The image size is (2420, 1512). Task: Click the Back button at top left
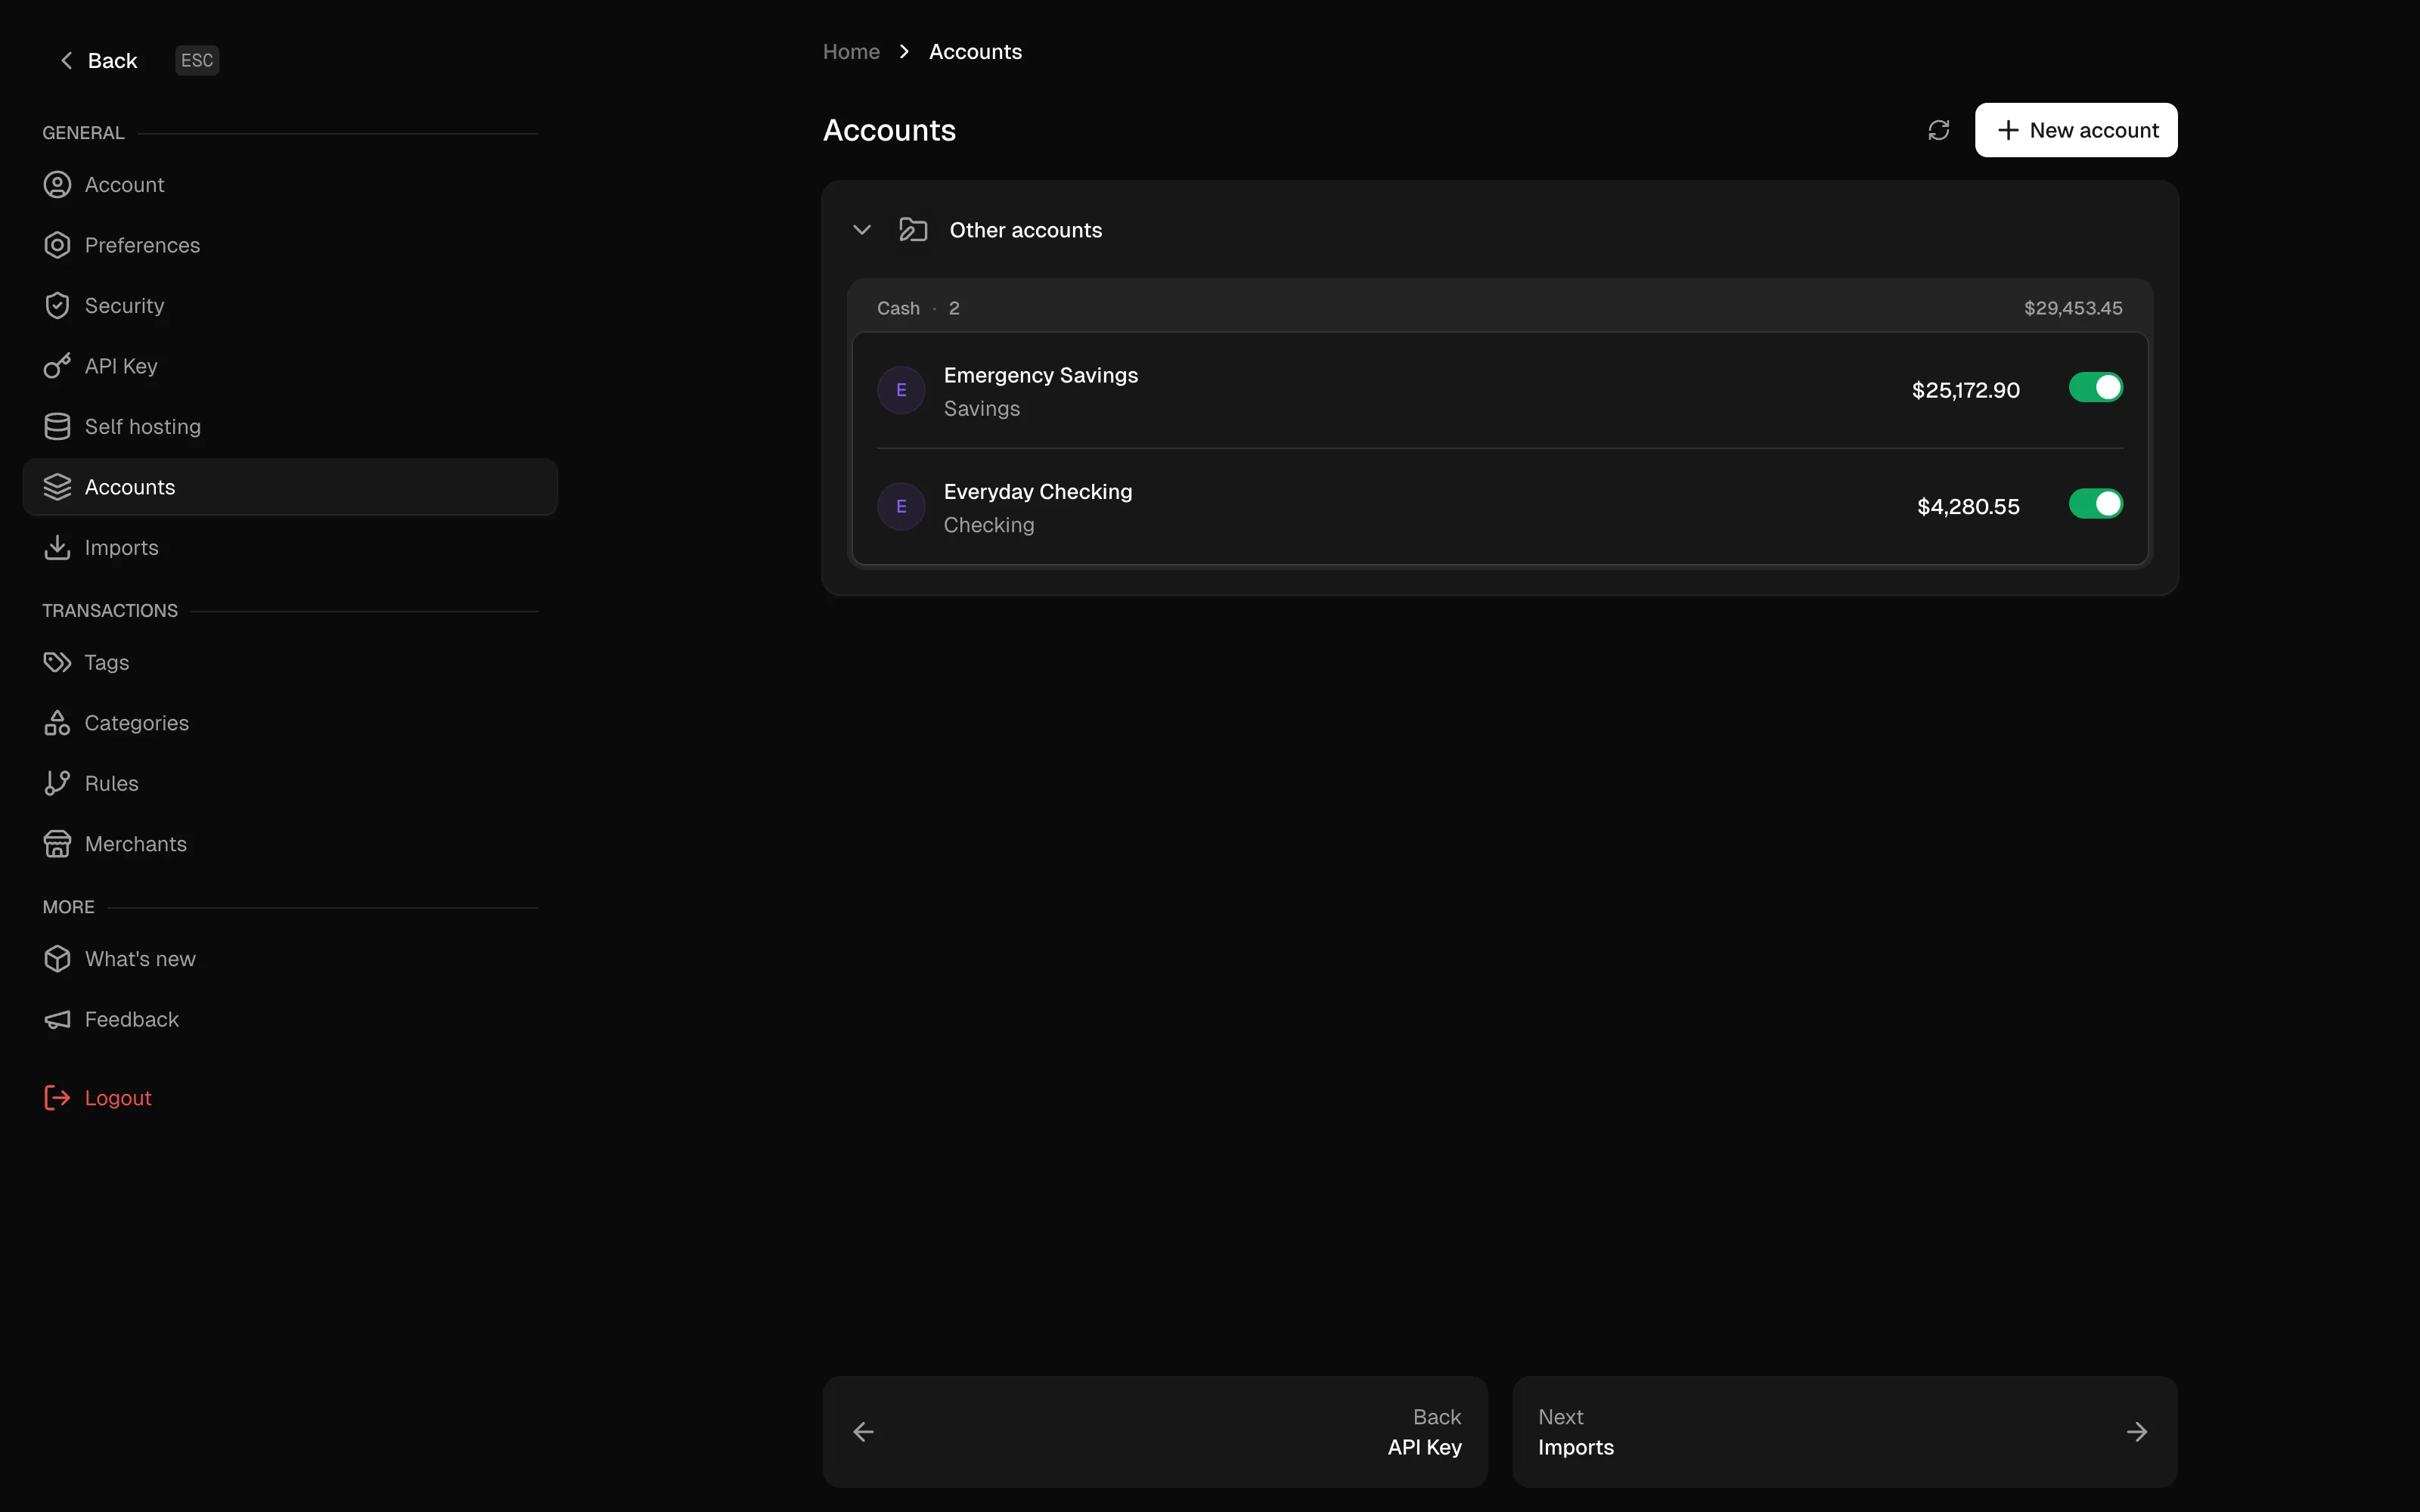pyautogui.click(x=98, y=61)
